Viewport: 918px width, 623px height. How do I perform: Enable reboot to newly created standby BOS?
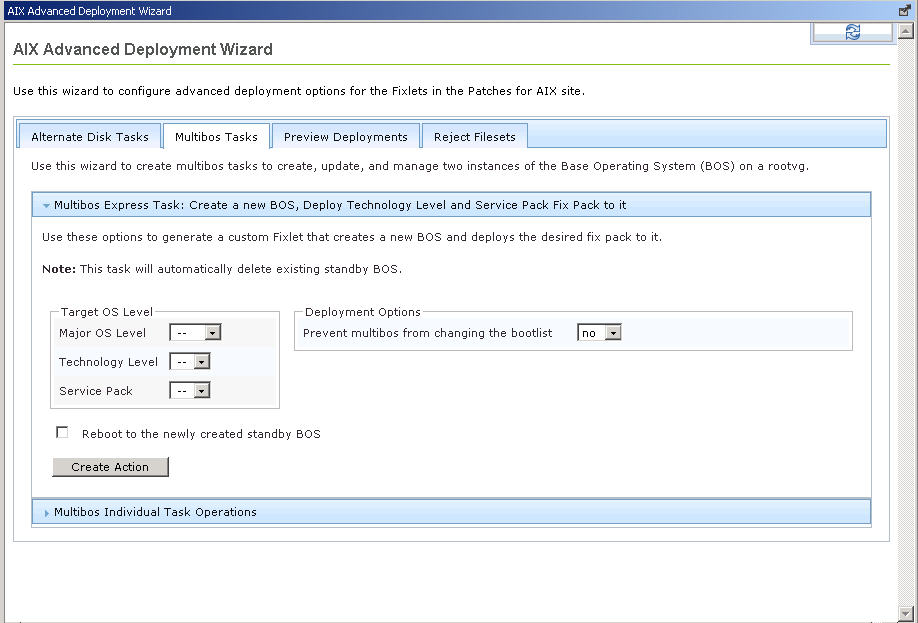pos(62,433)
